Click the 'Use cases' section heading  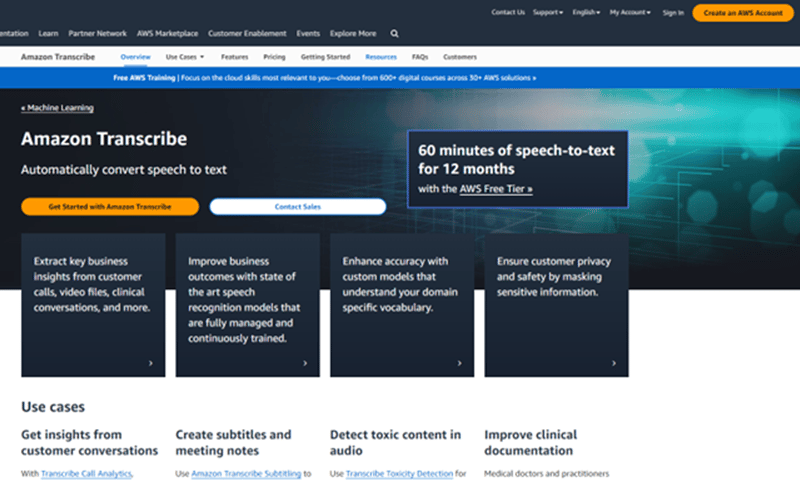tap(53, 407)
